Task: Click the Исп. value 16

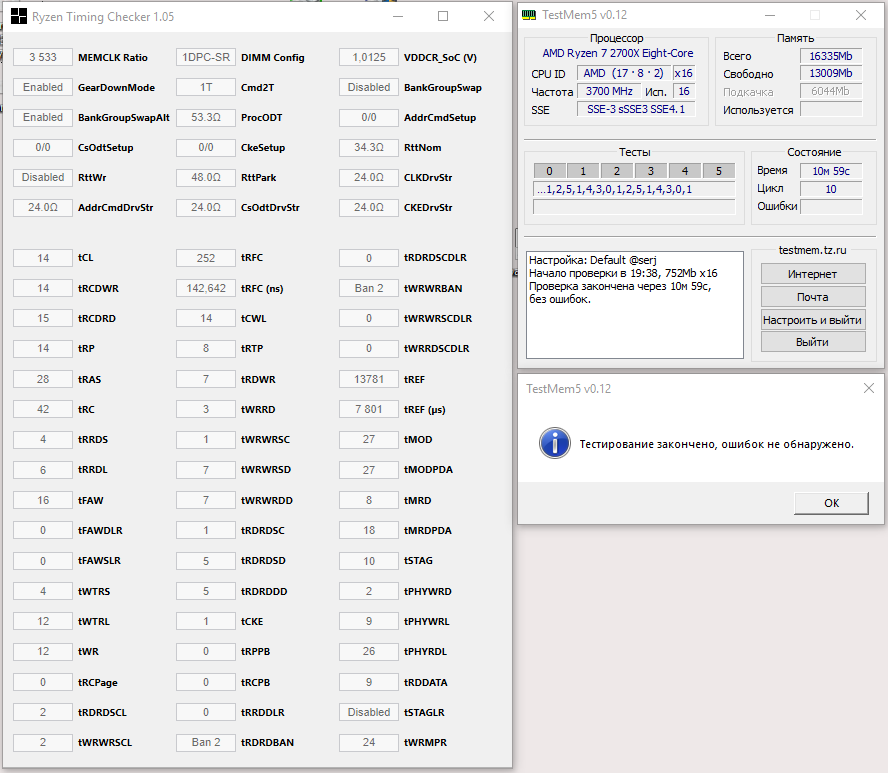Action: (684, 91)
